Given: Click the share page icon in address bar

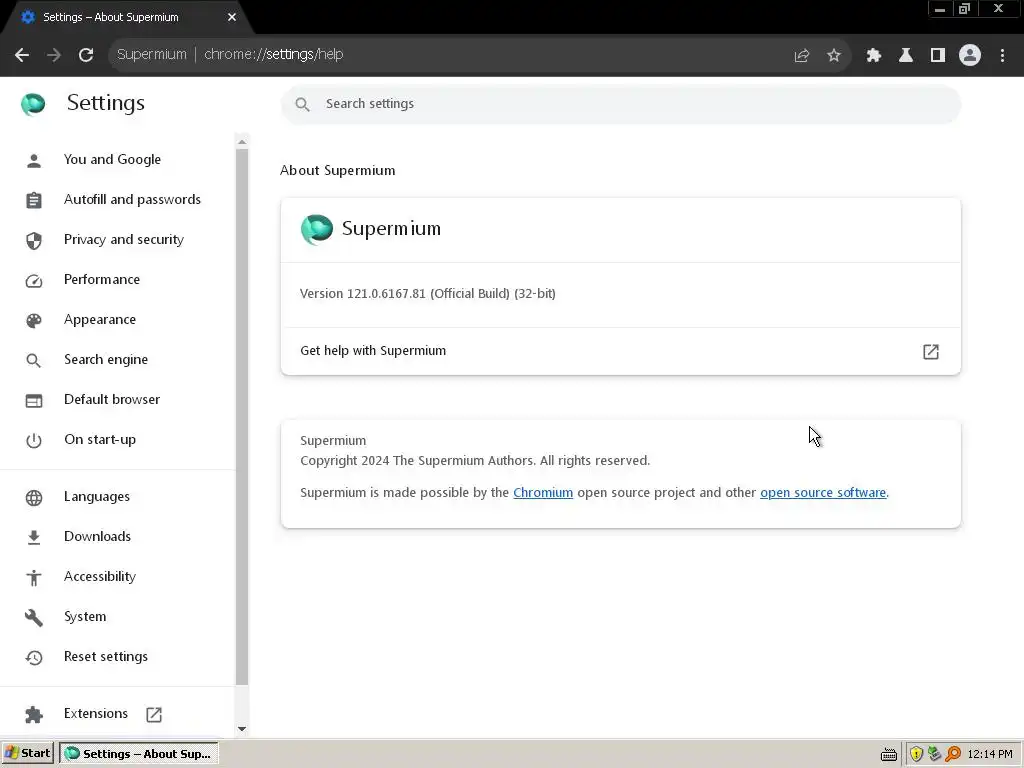Looking at the screenshot, I should point(801,56).
